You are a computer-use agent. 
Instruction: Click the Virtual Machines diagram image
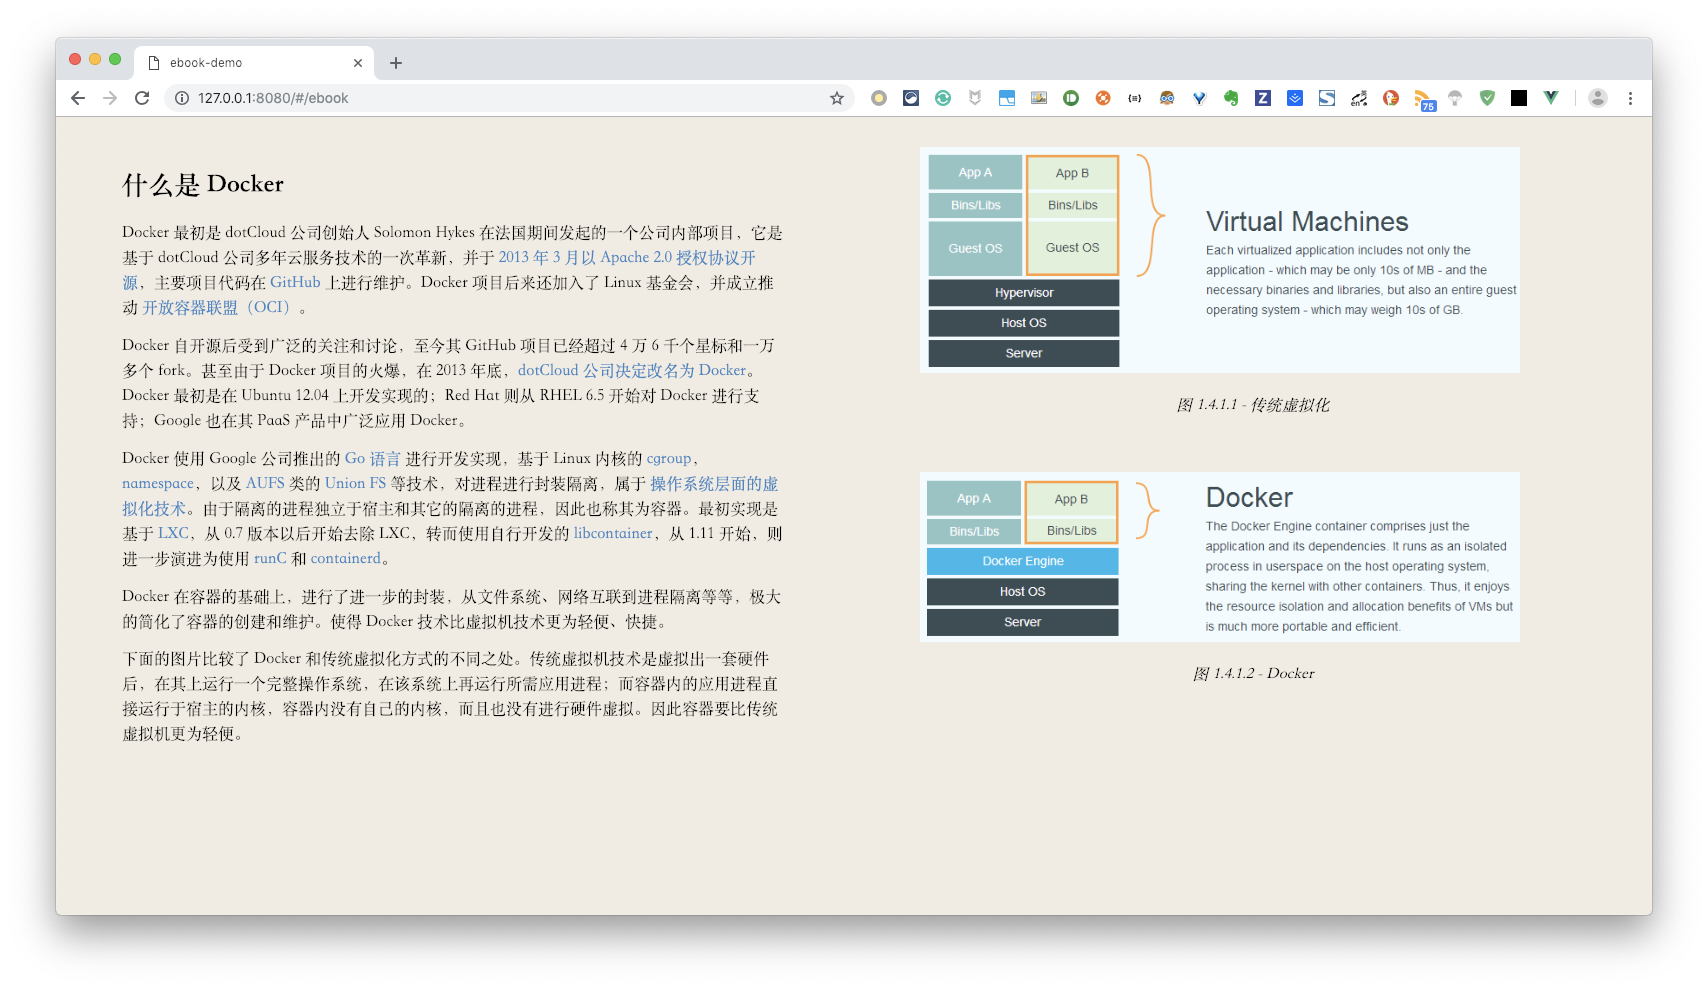pos(1220,260)
